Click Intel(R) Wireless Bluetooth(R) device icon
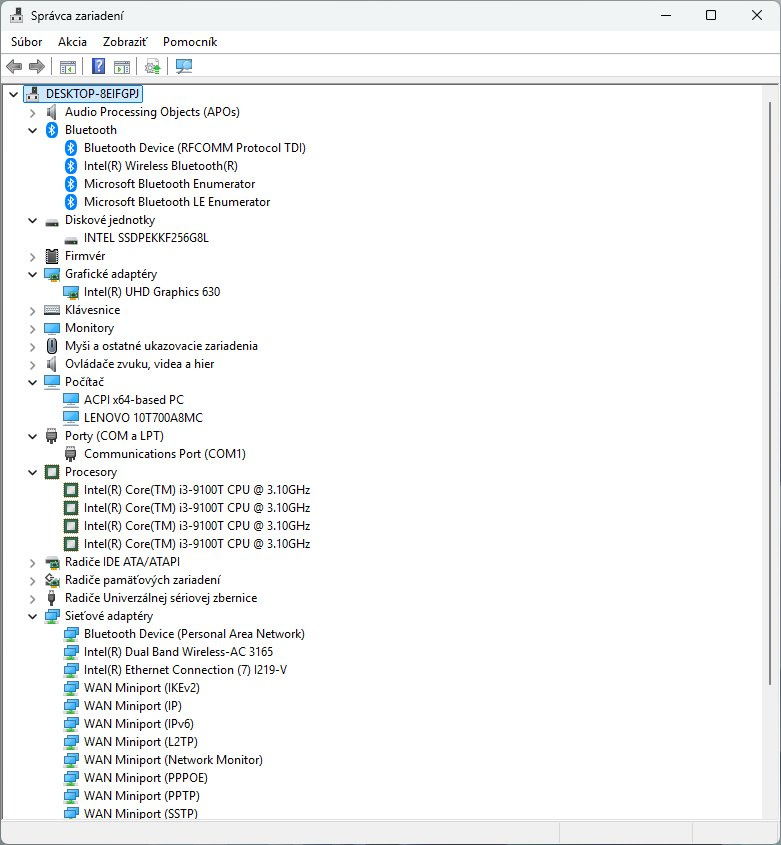 pos(71,166)
